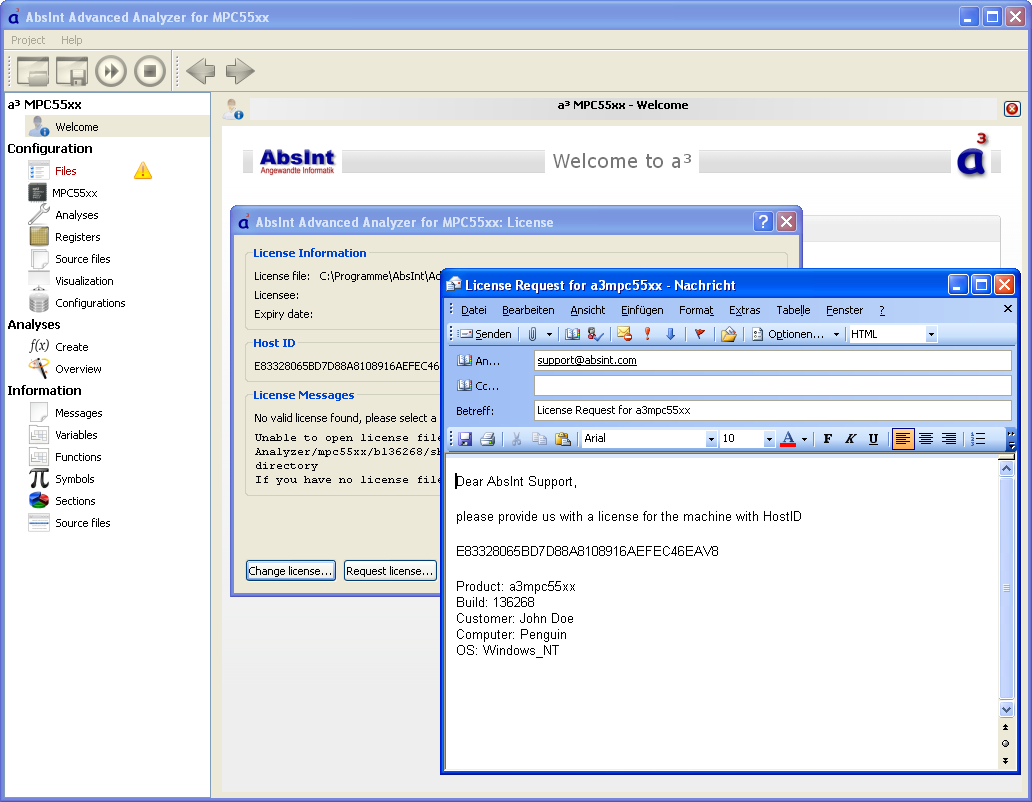Screen dimensions: 1032x802
Task: Select Create under Analyses
Action: pos(71,347)
